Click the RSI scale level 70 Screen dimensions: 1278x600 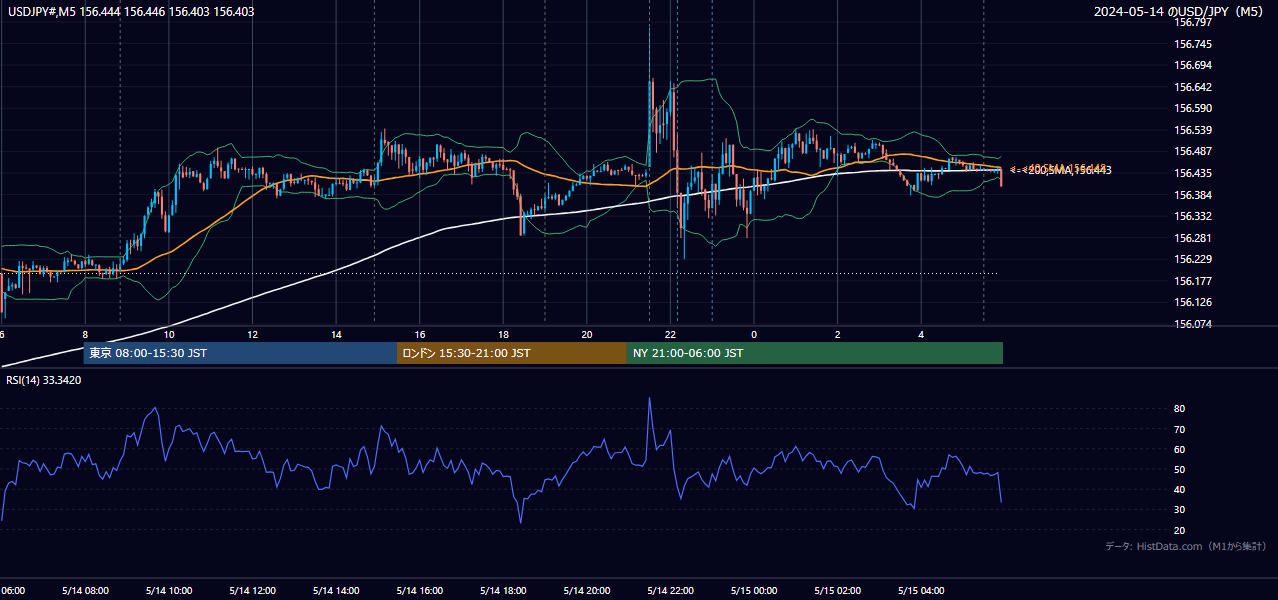point(1179,429)
